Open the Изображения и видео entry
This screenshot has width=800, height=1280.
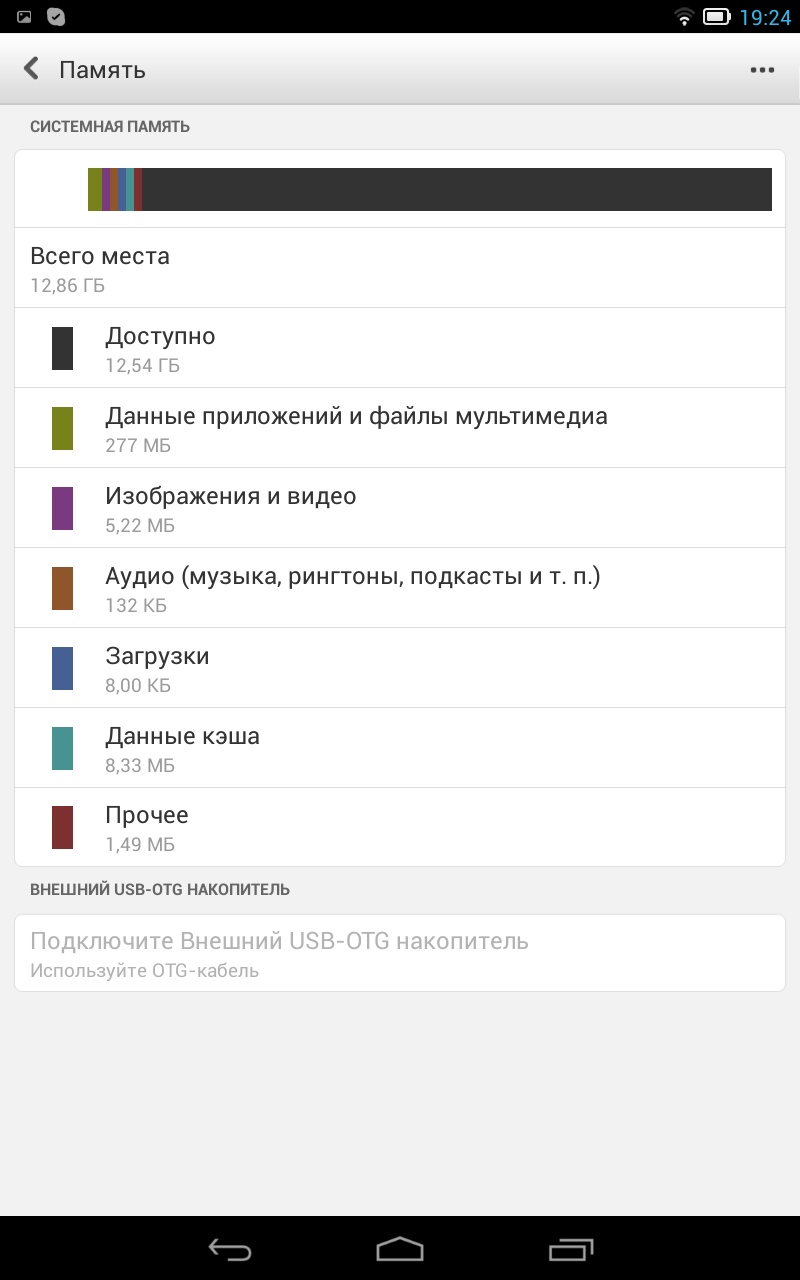[400, 508]
